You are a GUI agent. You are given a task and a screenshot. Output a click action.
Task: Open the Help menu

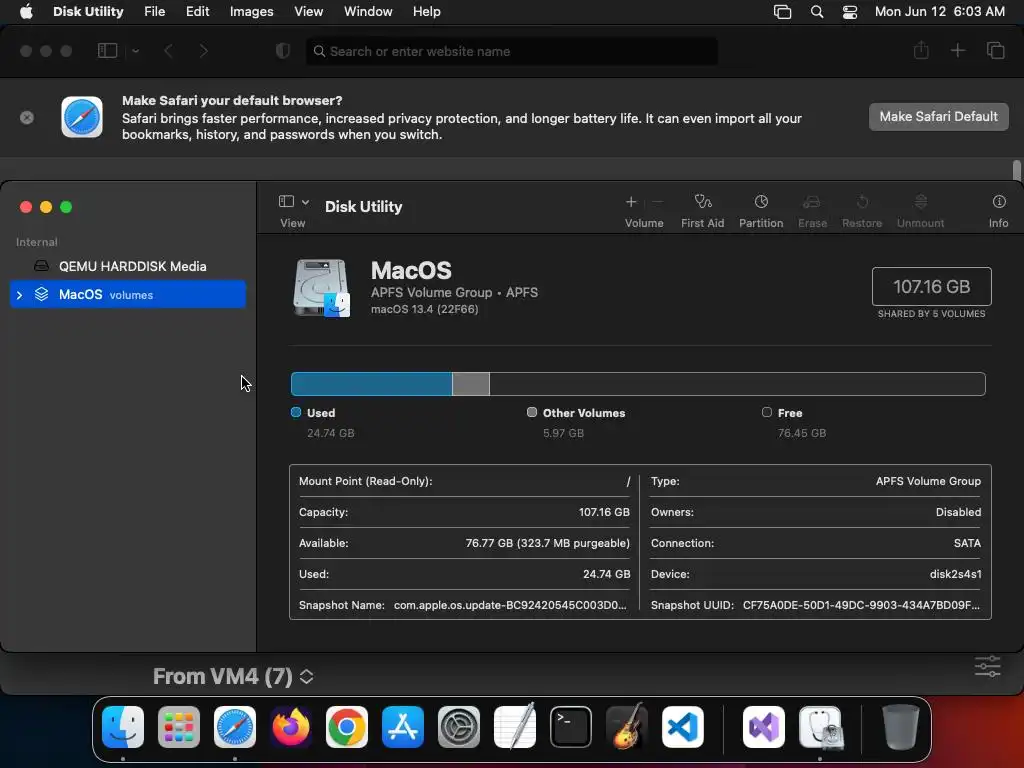426,12
